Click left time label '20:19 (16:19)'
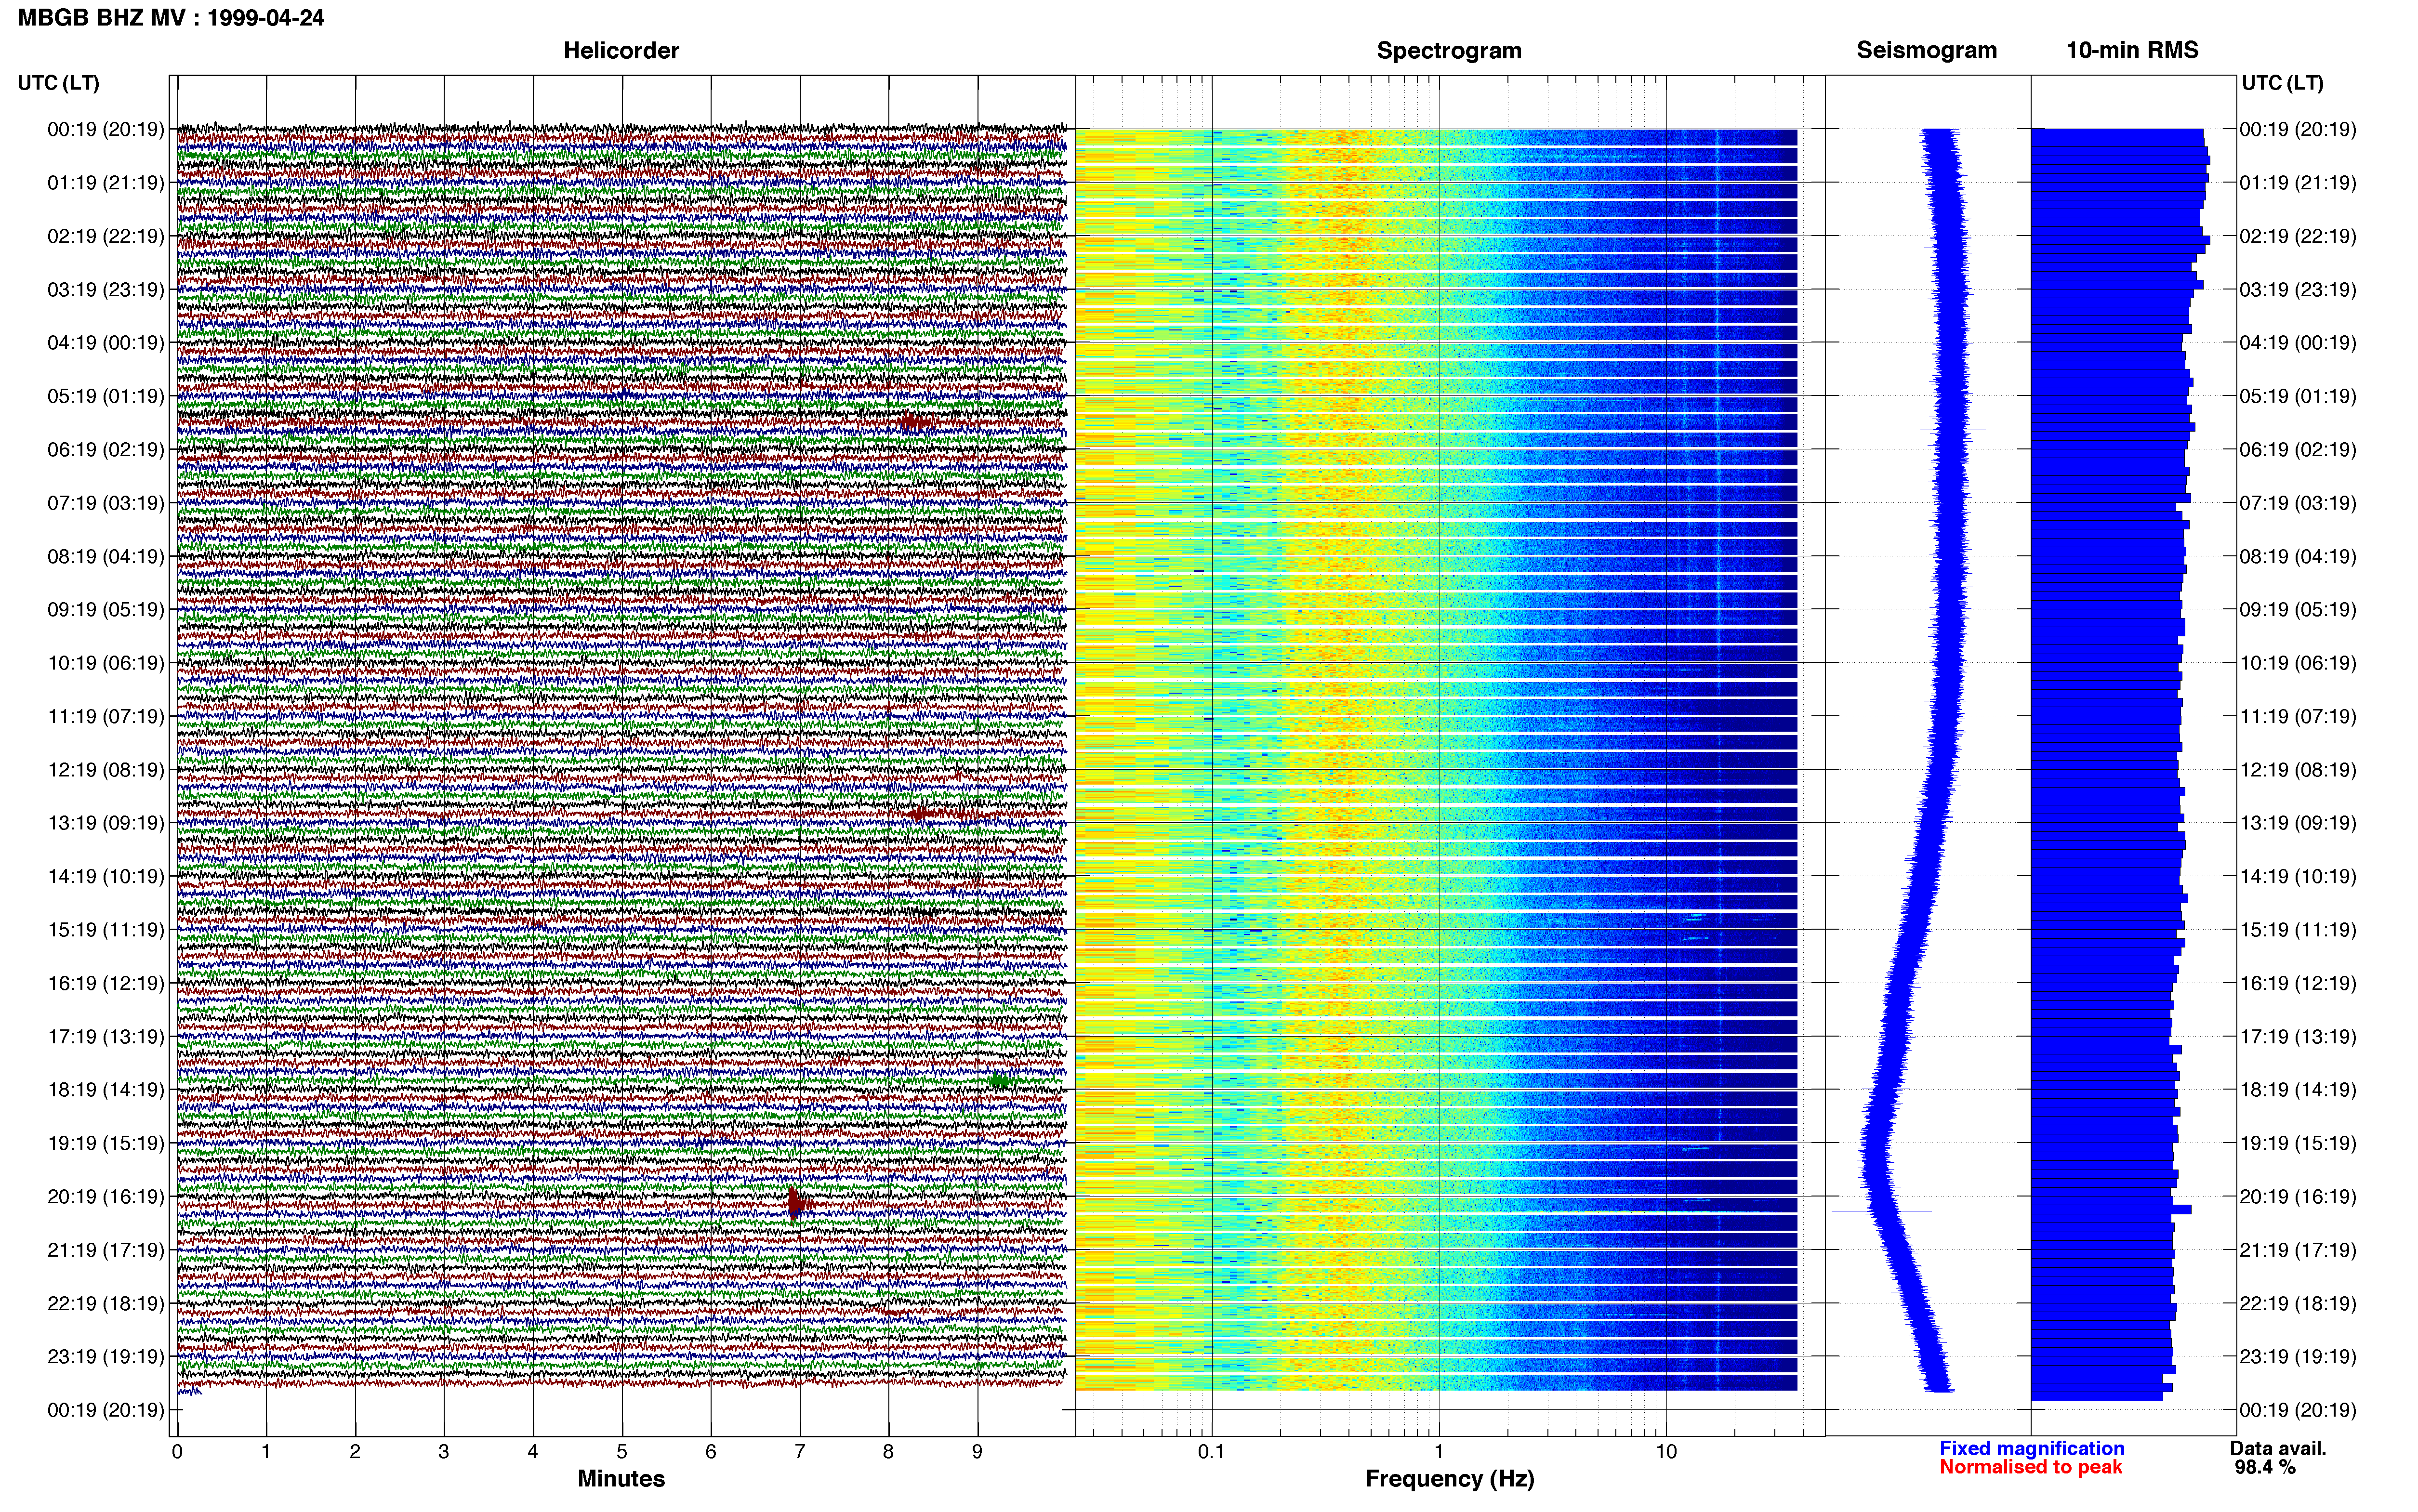The width and height of the screenshot is (2418, 1512). (x=106, y=1197)
